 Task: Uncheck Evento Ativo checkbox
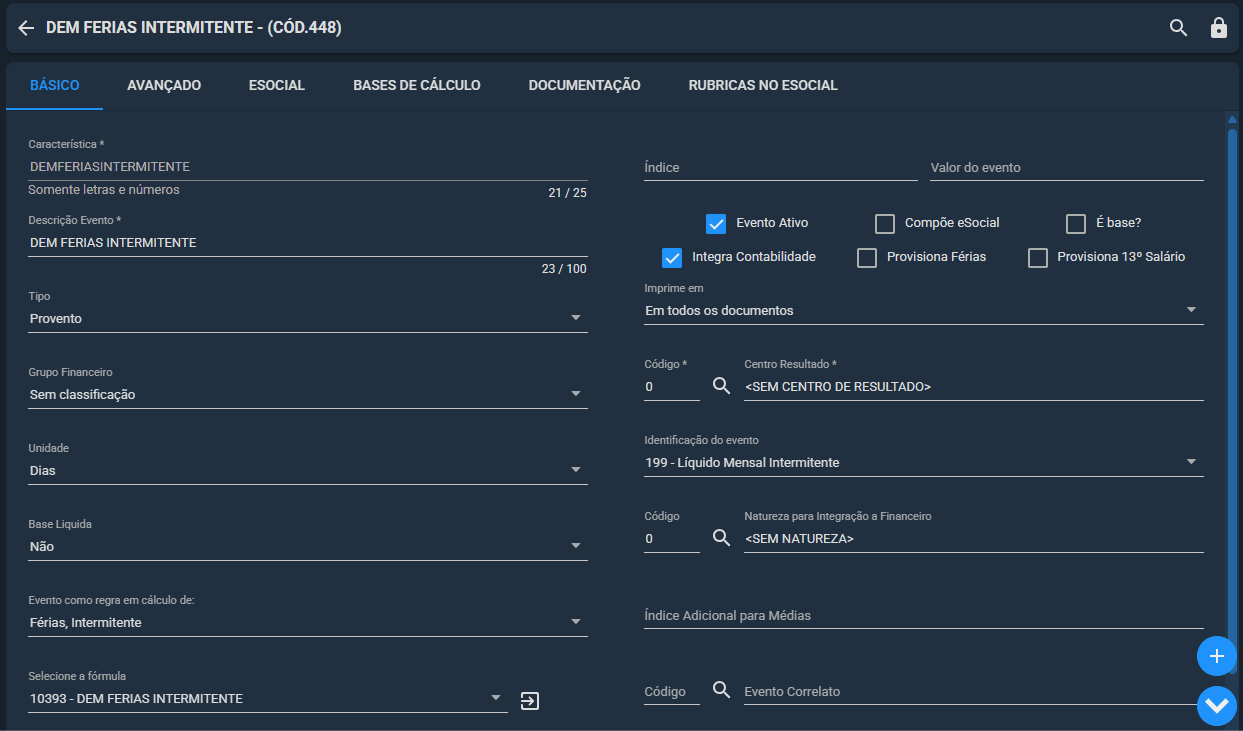click(x=715, y=223)
